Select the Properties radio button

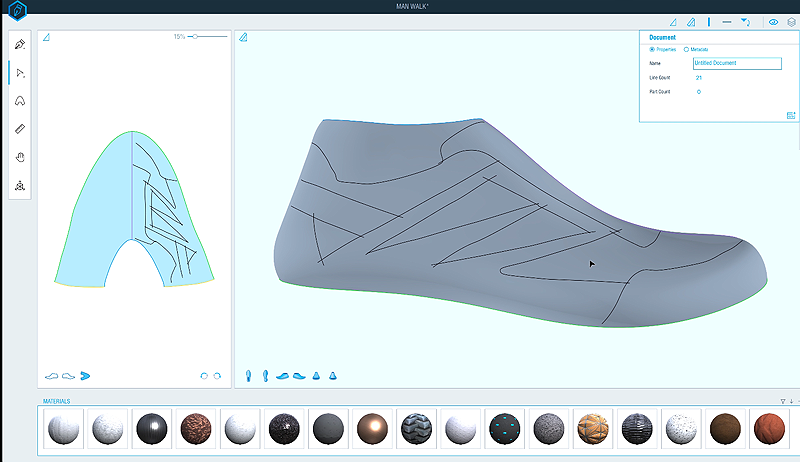click(653, 49)
